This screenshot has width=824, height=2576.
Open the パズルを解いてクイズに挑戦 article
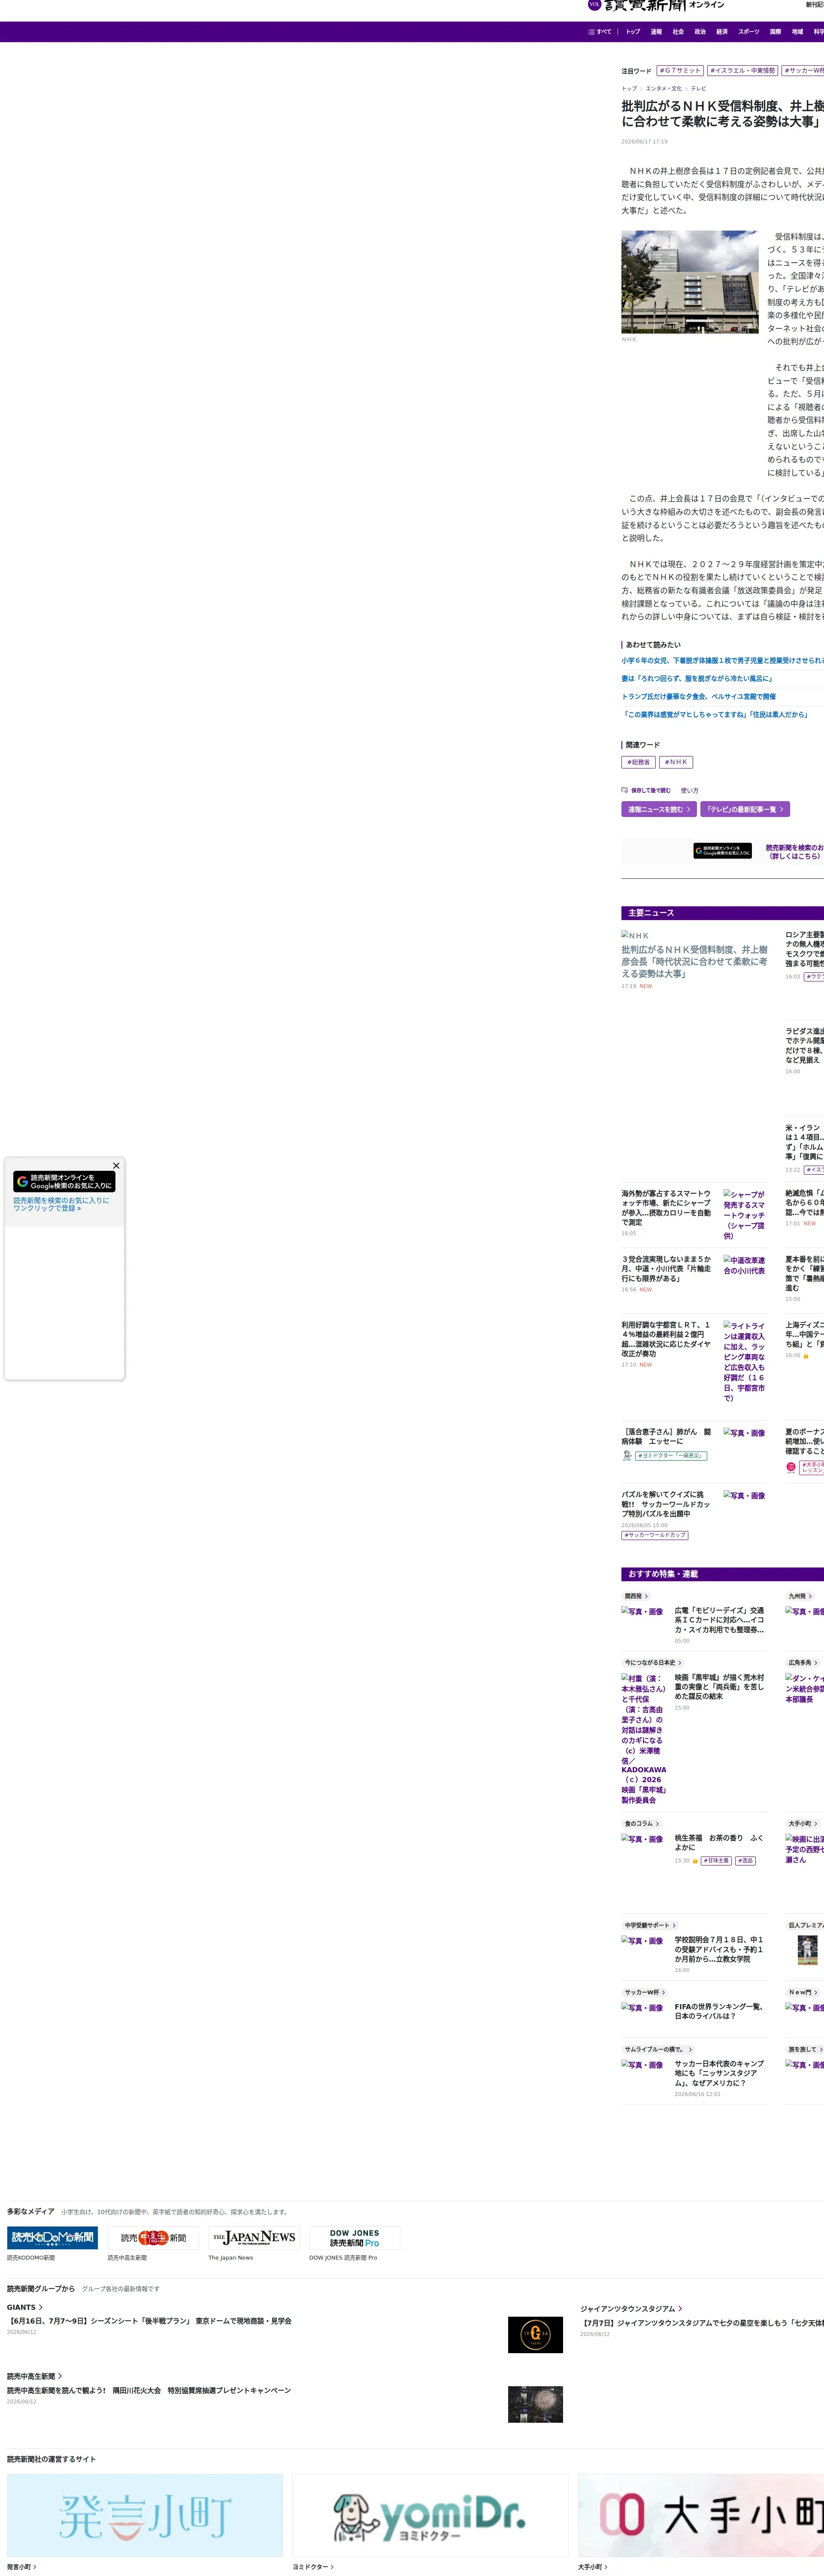click(x=666, y=1504)
